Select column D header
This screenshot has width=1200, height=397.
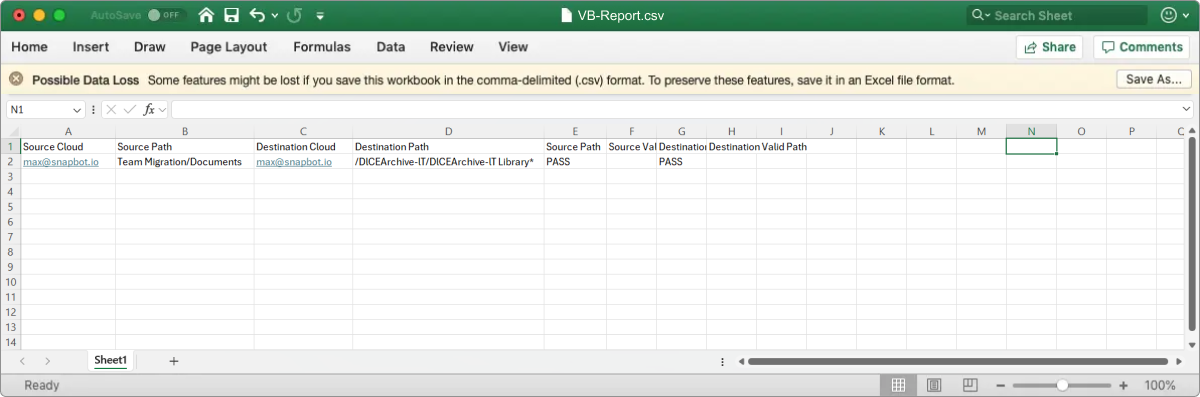448,131
